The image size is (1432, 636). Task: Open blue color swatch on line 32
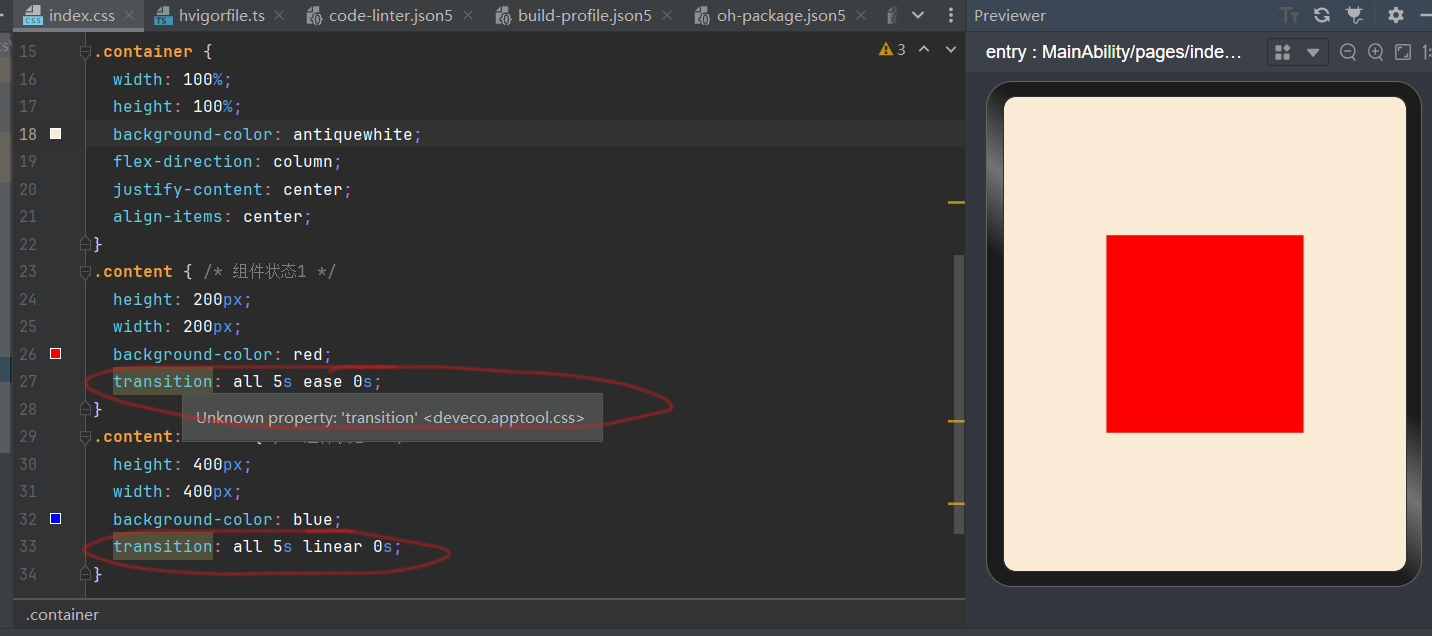pos(56,519)
